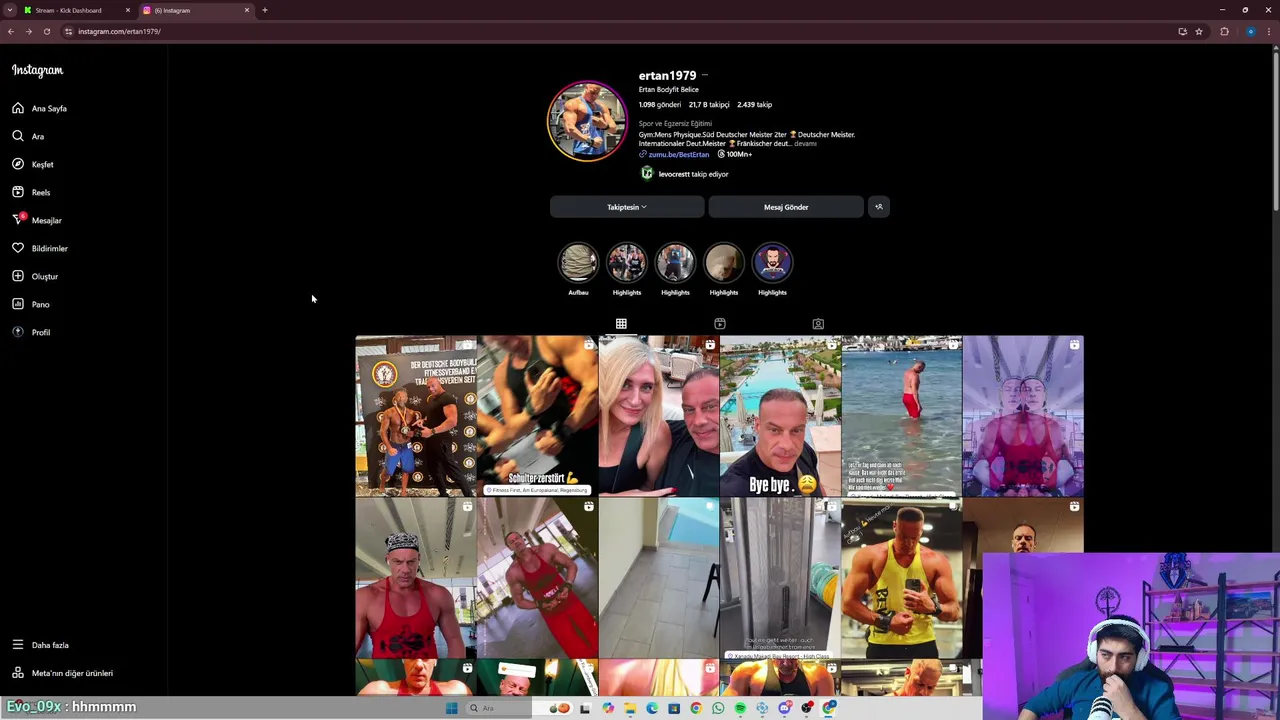
Task: Open the Chrome profile avatar
Action: (1250, 31)
